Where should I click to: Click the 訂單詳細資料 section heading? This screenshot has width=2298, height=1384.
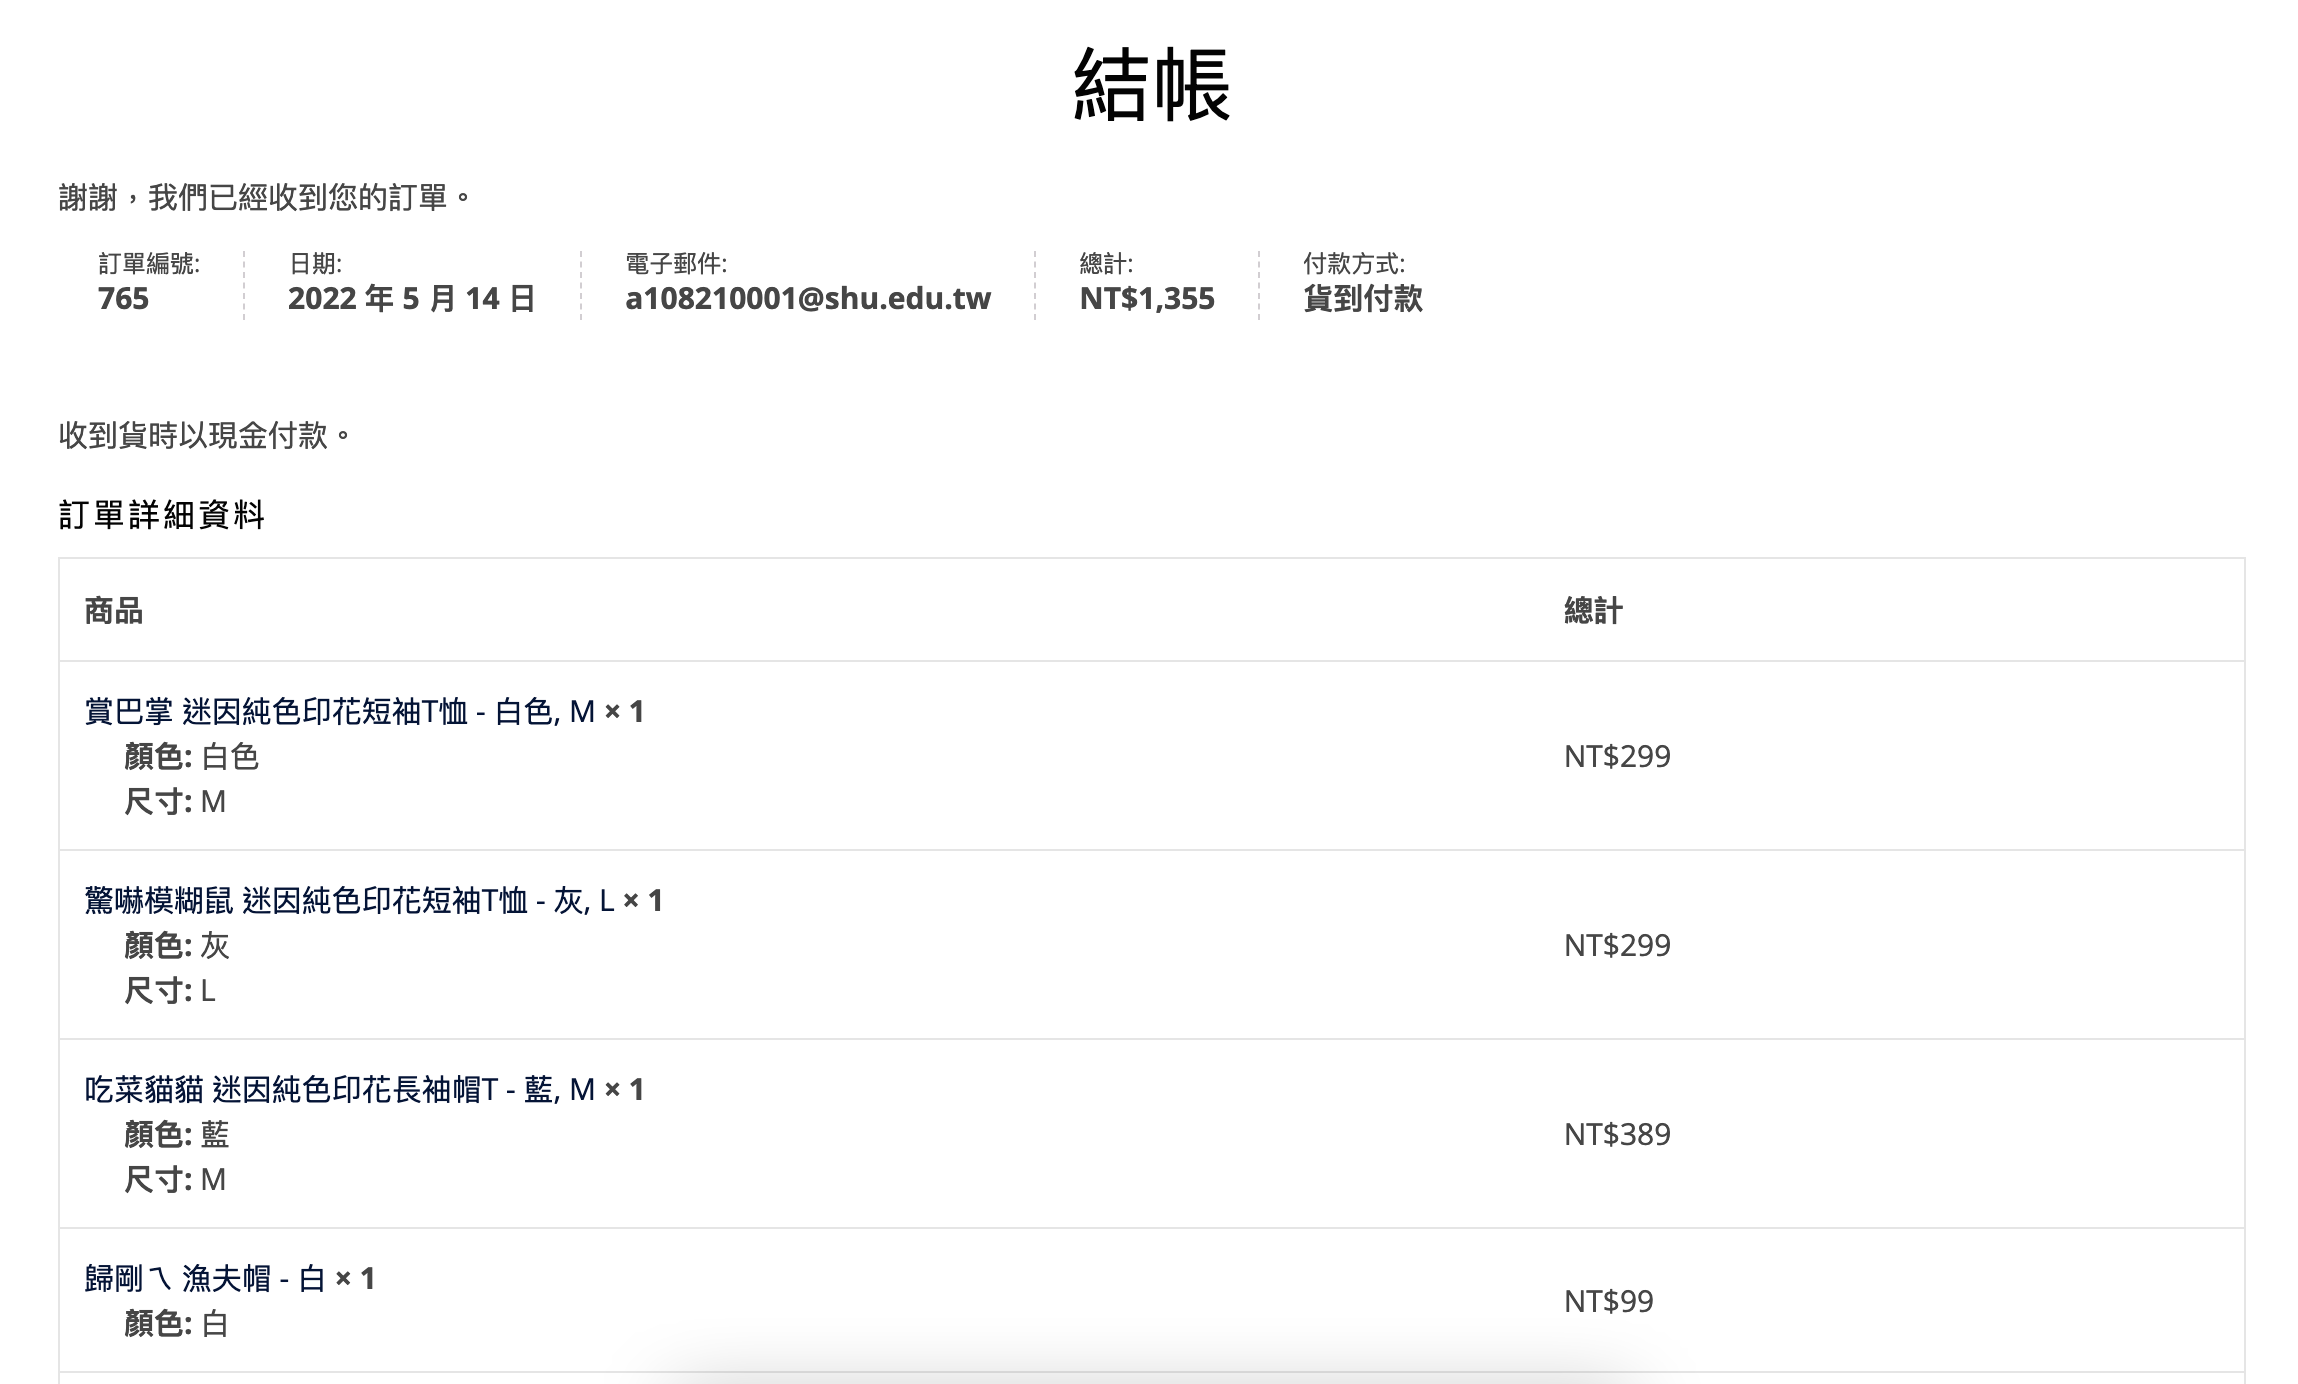162,515
